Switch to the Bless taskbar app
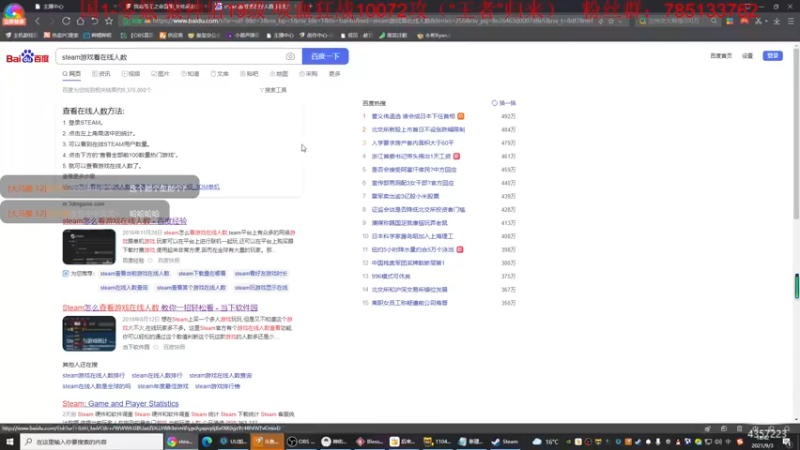Image resolution: width=800 pixels, height=450 pixels. click(x=369, y=441)
